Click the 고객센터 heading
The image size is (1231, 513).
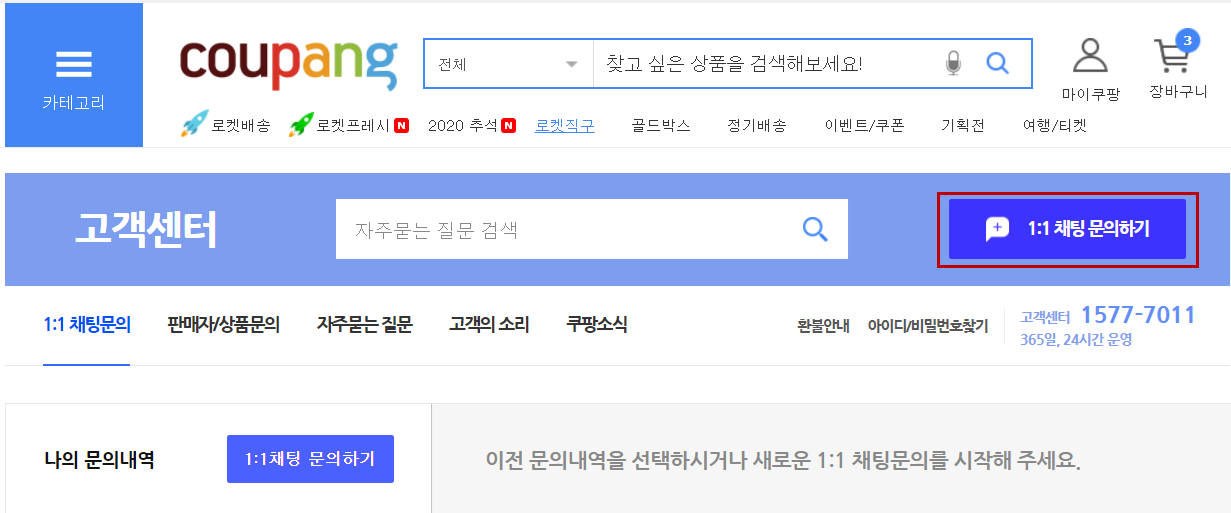pyautogui.click(x=145, y=229)
